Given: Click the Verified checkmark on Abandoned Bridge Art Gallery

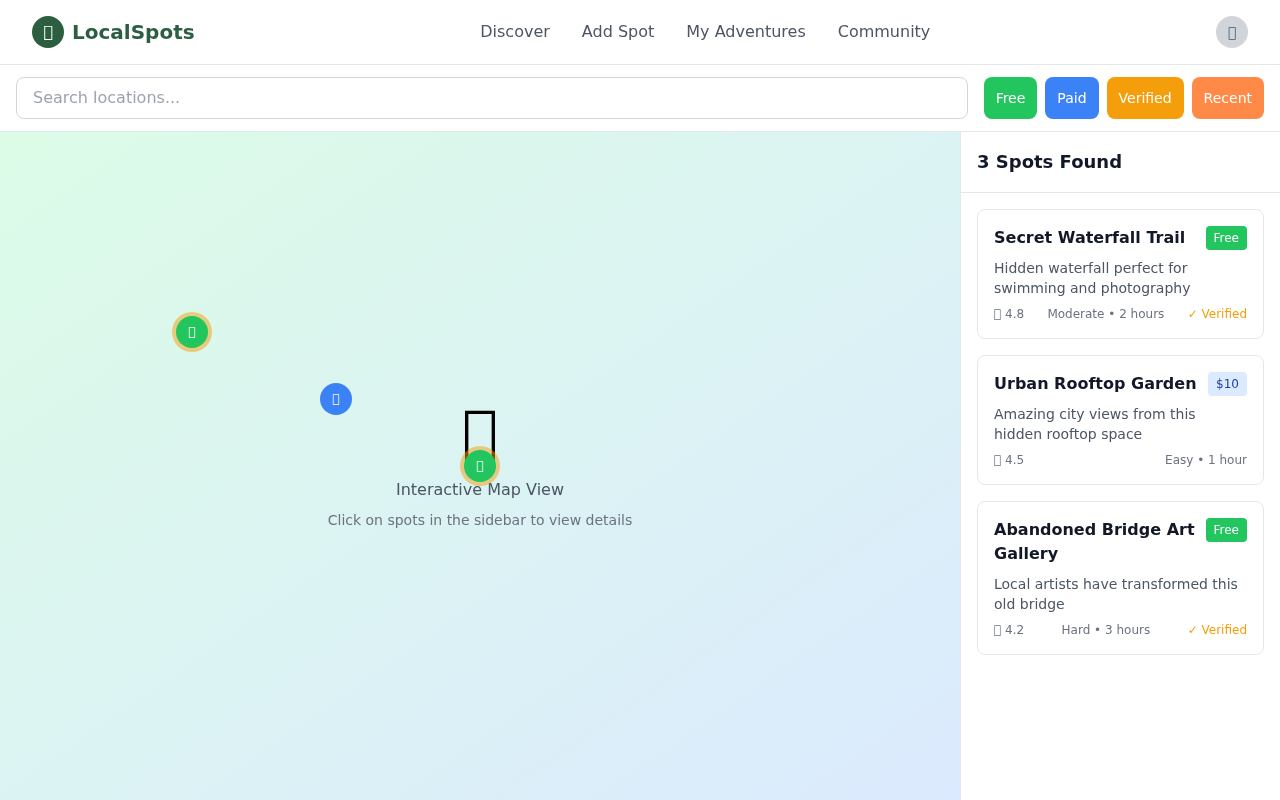Looking at the screenshot, I should (x=1217, y=629).
